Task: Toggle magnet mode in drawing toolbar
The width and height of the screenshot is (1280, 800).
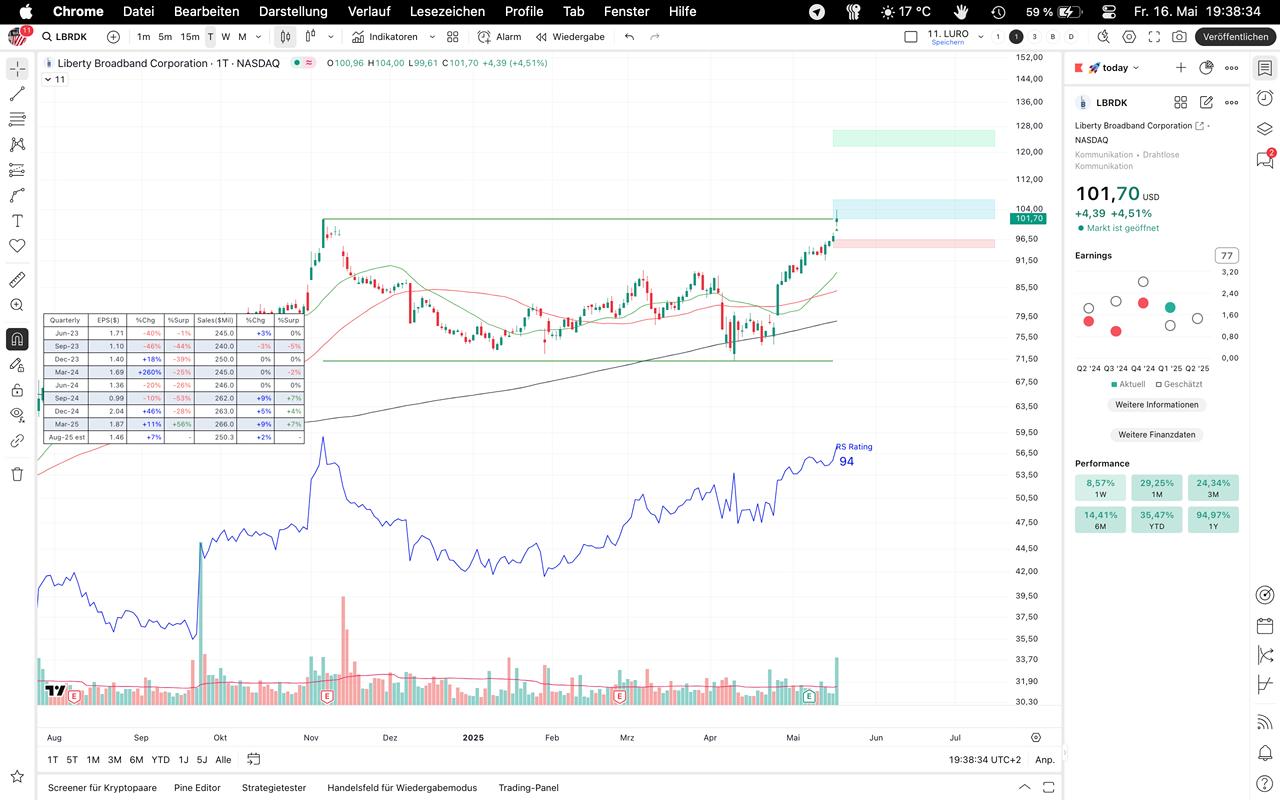Action: pos(17,339)
